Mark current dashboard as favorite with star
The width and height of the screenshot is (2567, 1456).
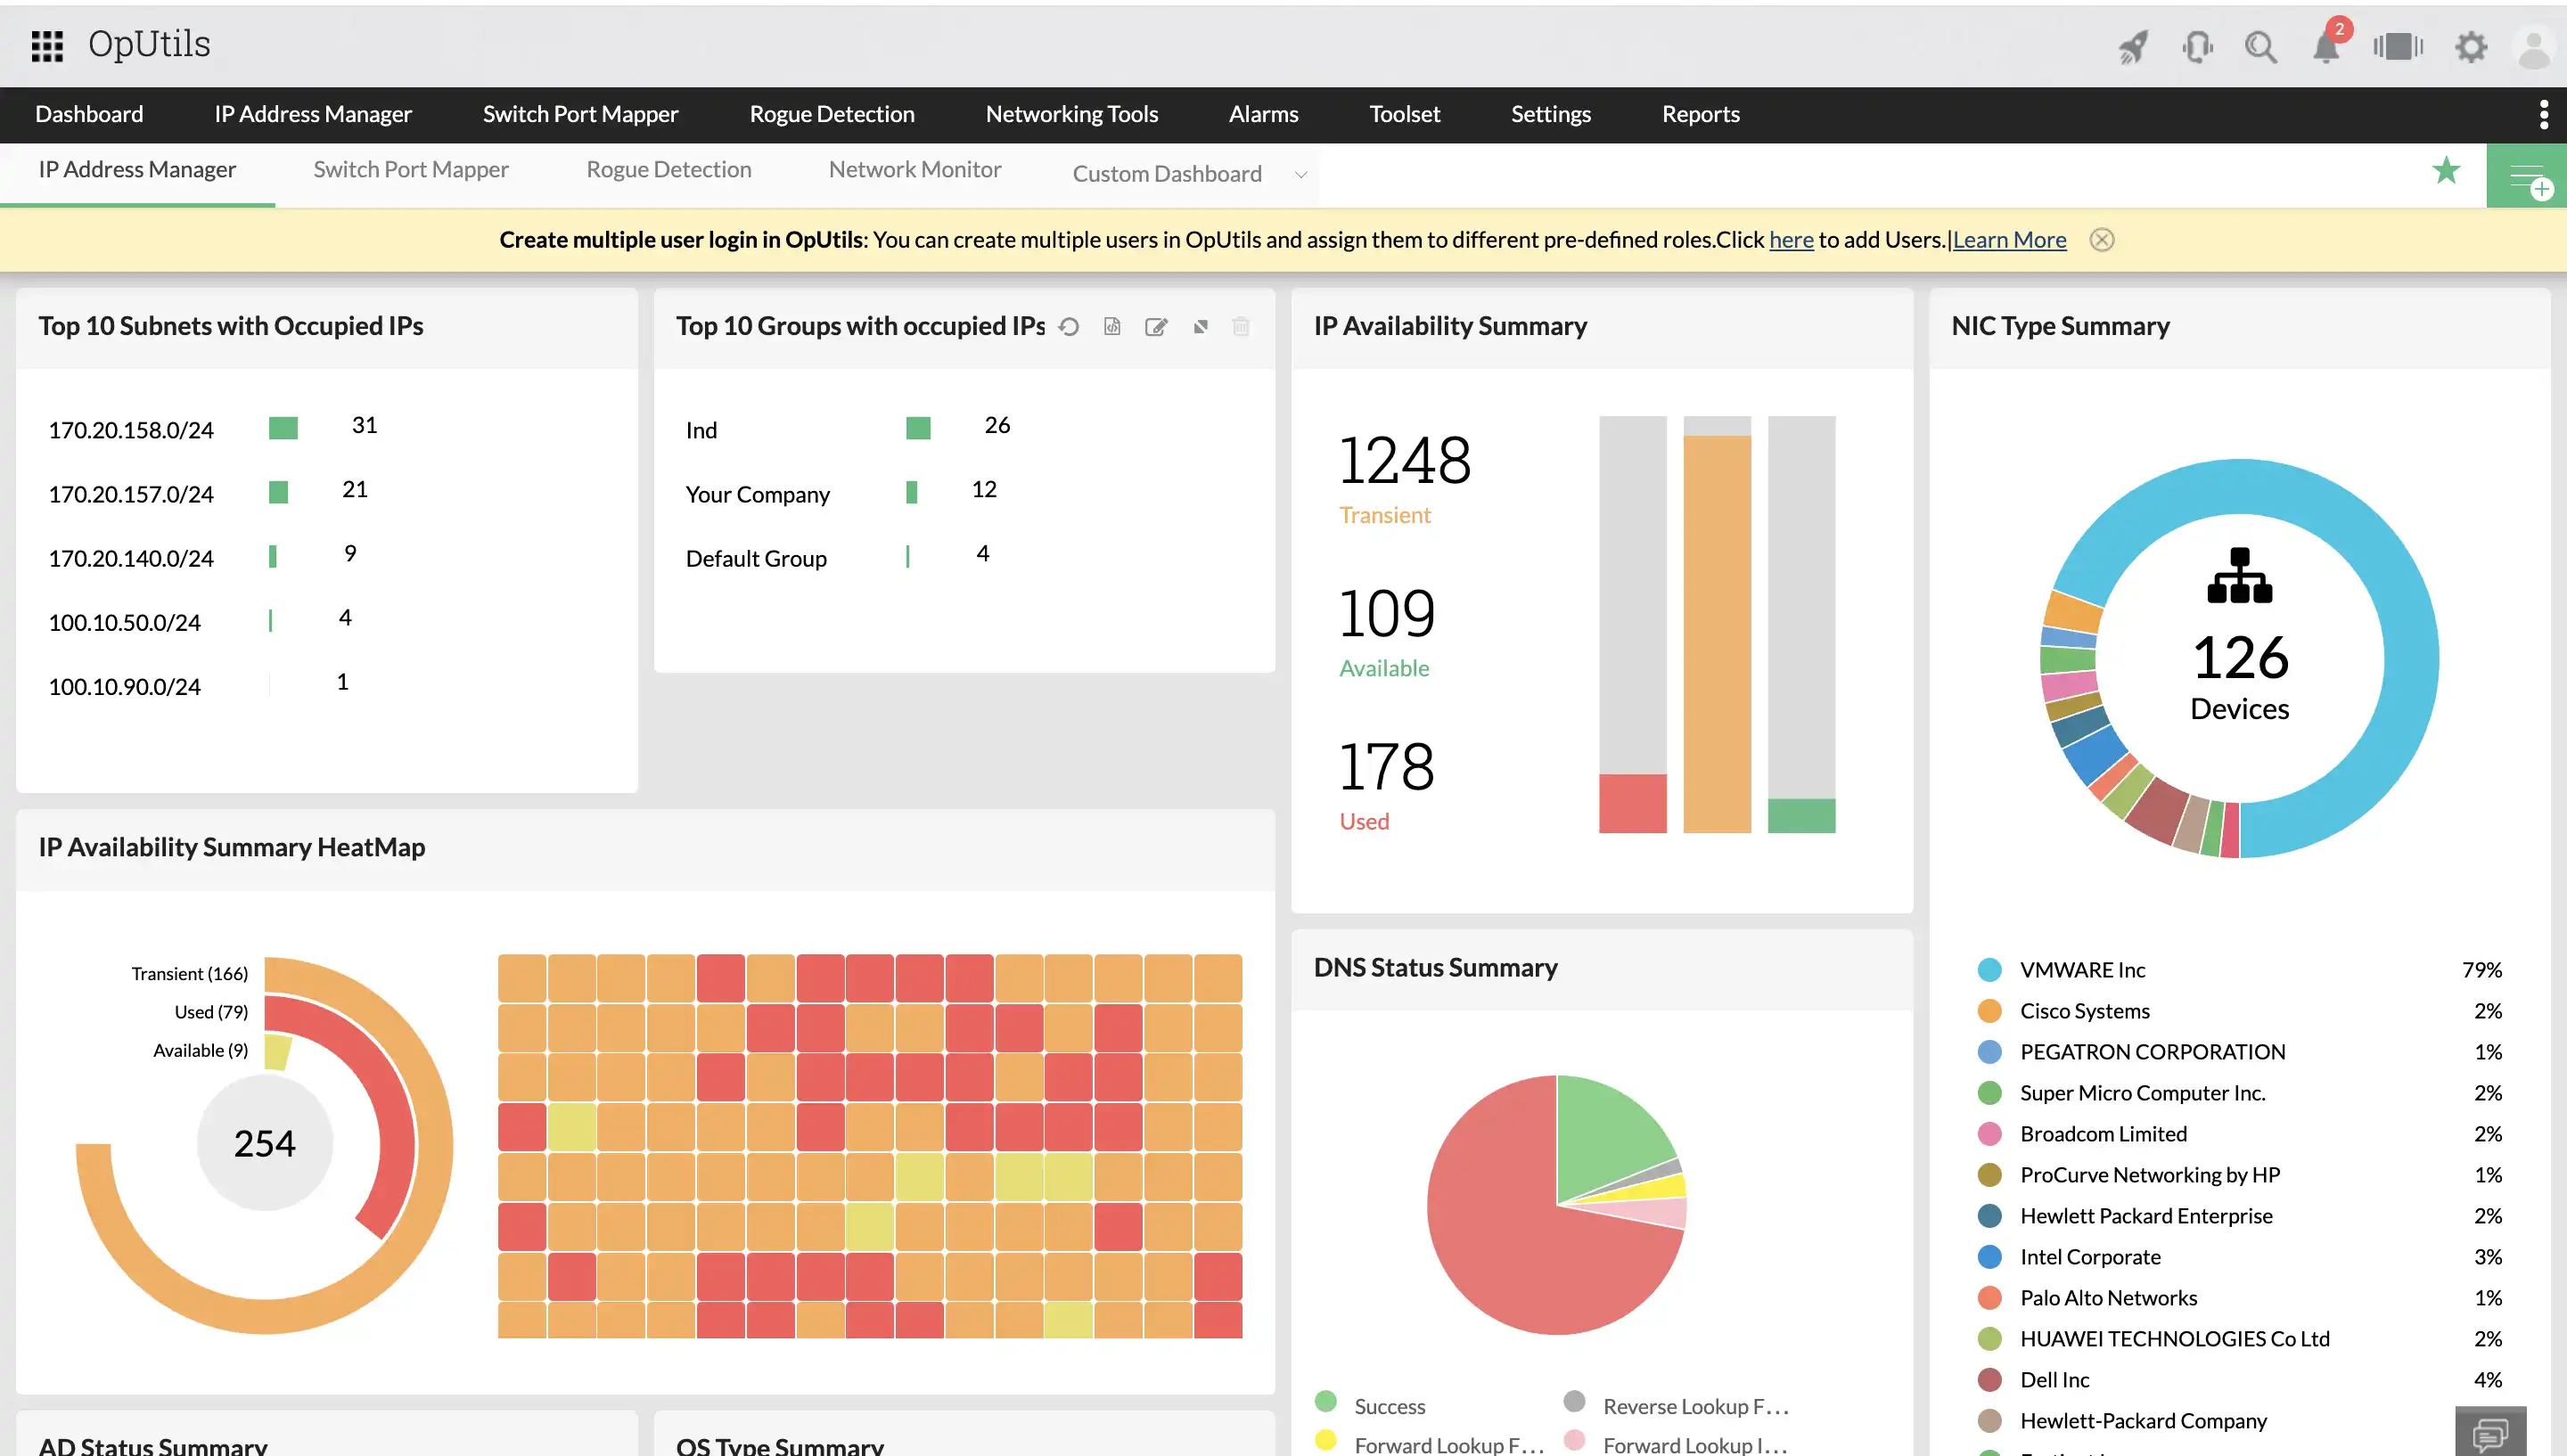click(x=2447, y=170)
